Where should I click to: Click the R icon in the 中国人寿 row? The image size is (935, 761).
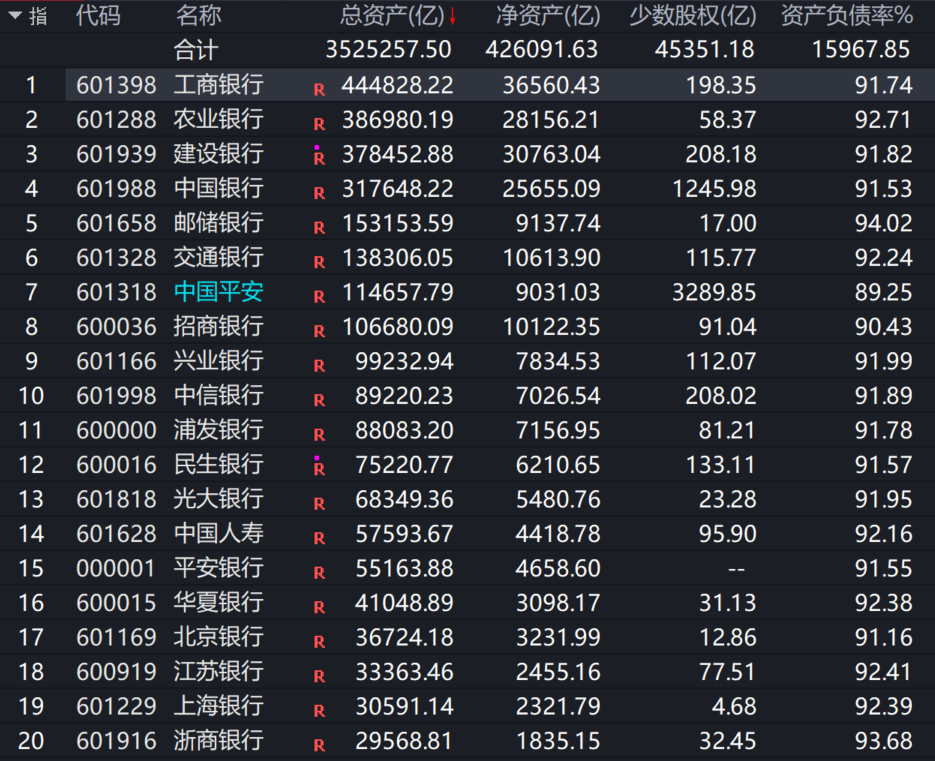320,539
